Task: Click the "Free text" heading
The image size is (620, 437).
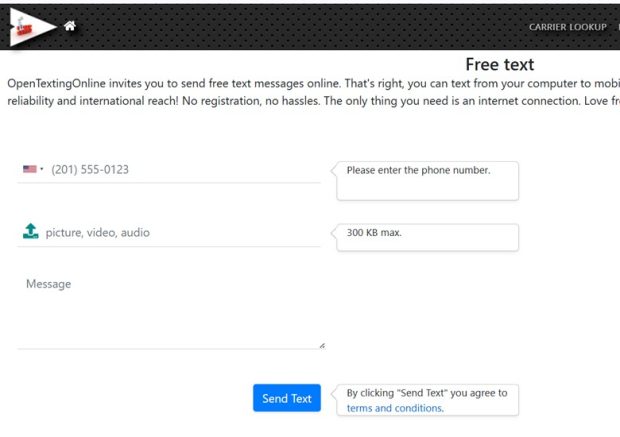Action: click(x=499, y=65)
